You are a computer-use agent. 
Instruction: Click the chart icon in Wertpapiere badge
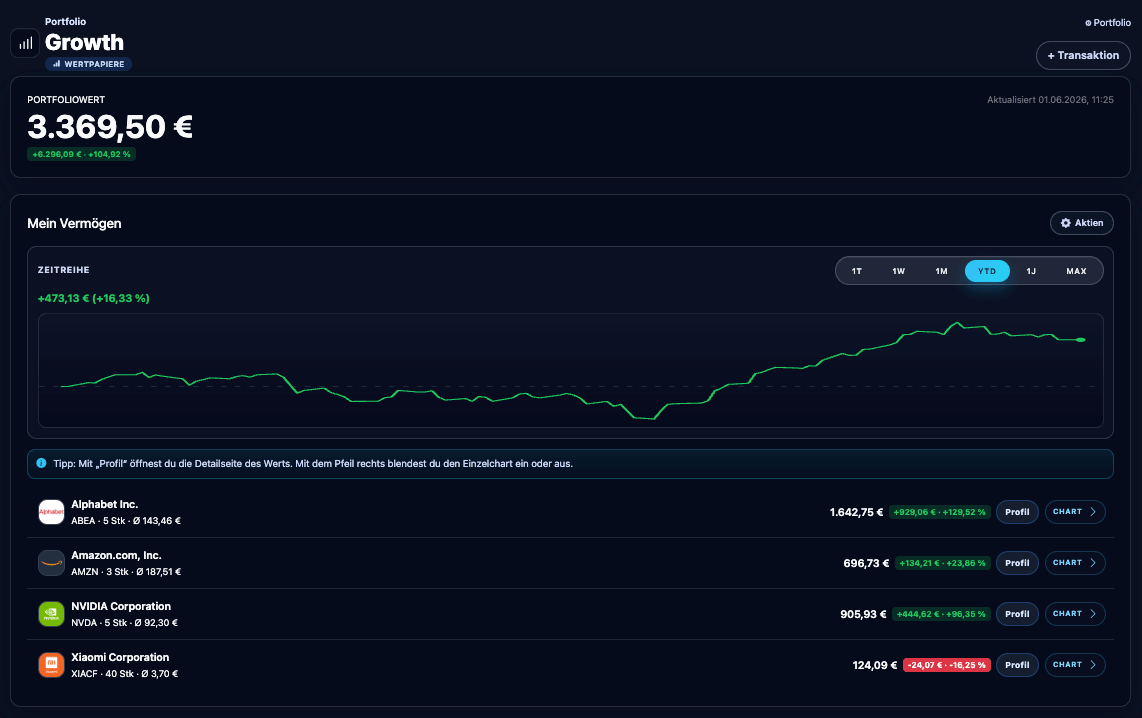point(56,64)
